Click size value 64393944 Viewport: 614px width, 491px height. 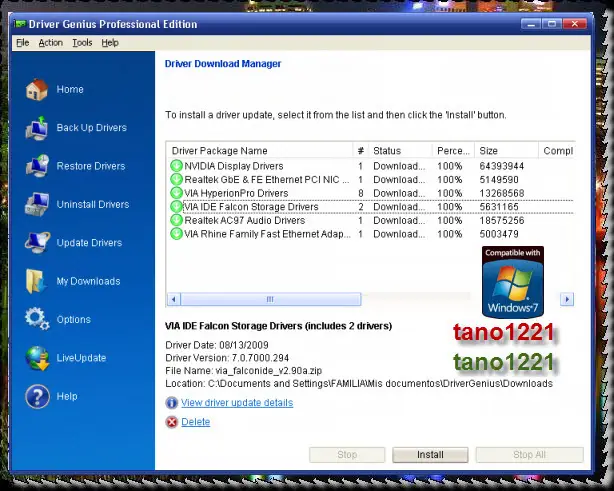[x=502, y=166]
